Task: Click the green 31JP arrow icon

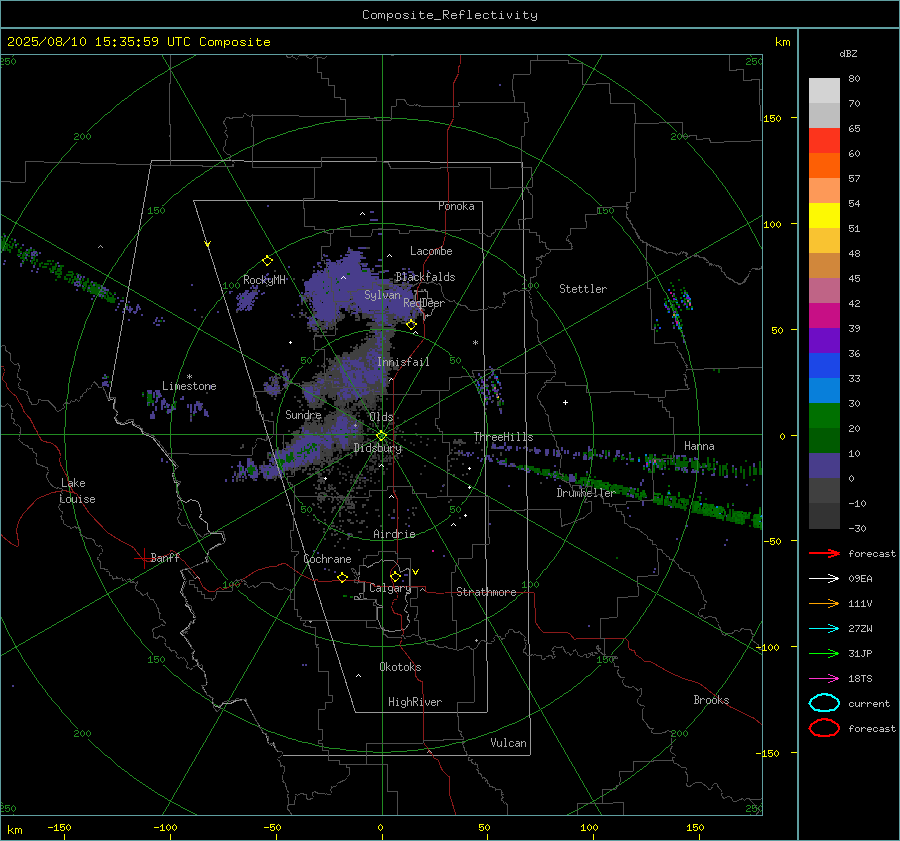Action: click(x=824, y=653)
